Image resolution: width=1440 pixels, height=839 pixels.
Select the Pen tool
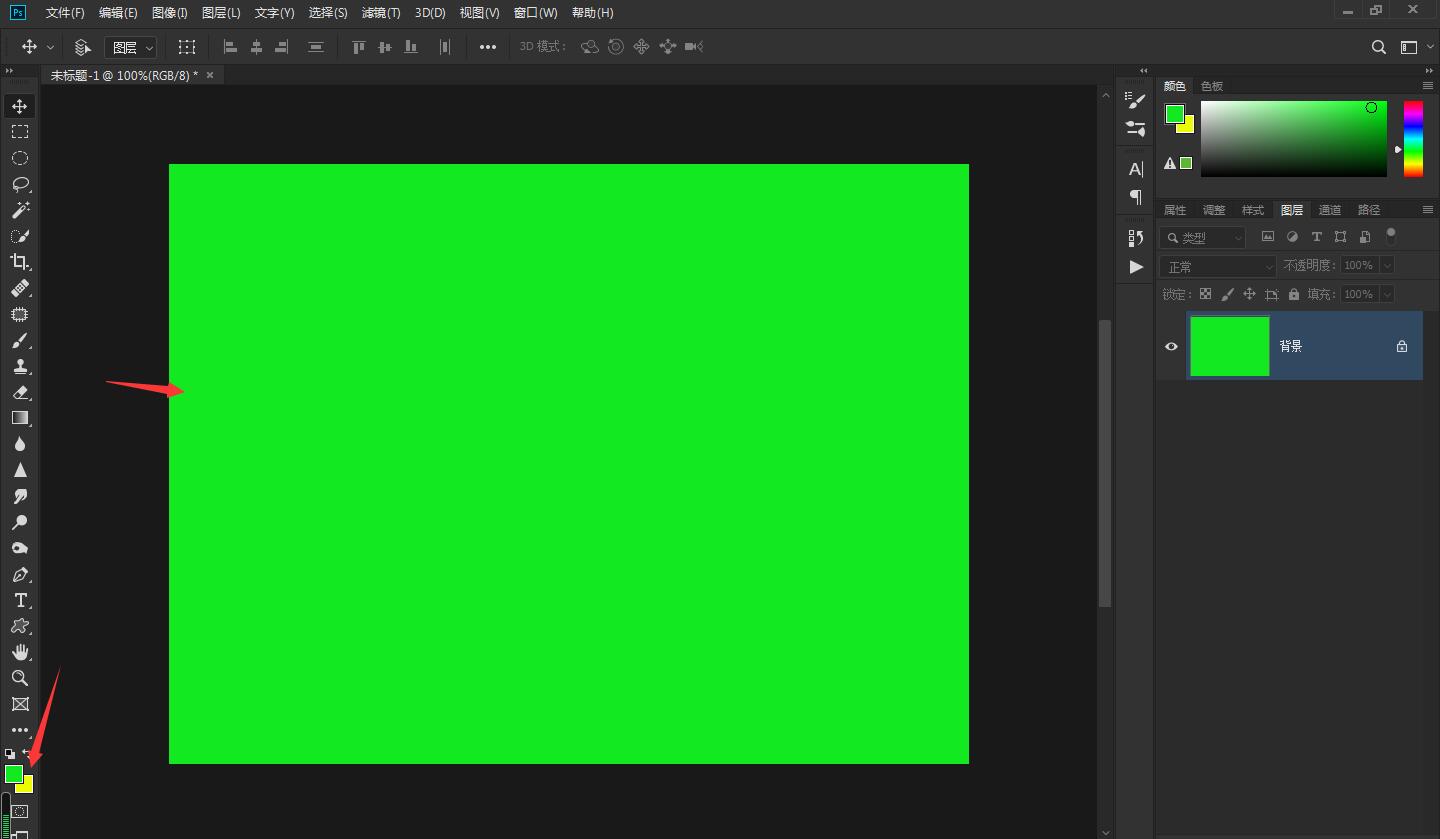tap(20, 575)
